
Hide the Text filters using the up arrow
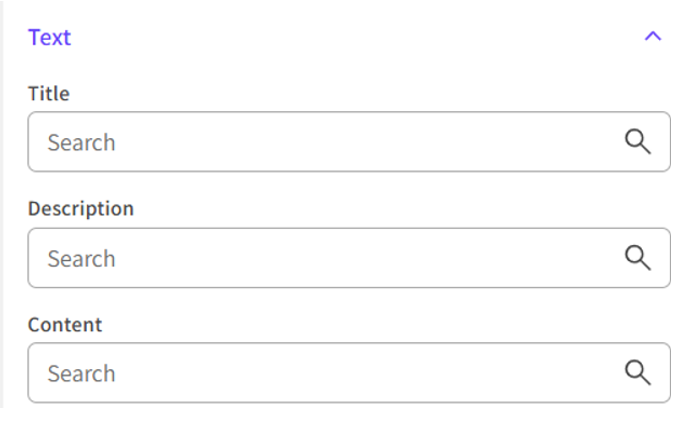[653, 37]
